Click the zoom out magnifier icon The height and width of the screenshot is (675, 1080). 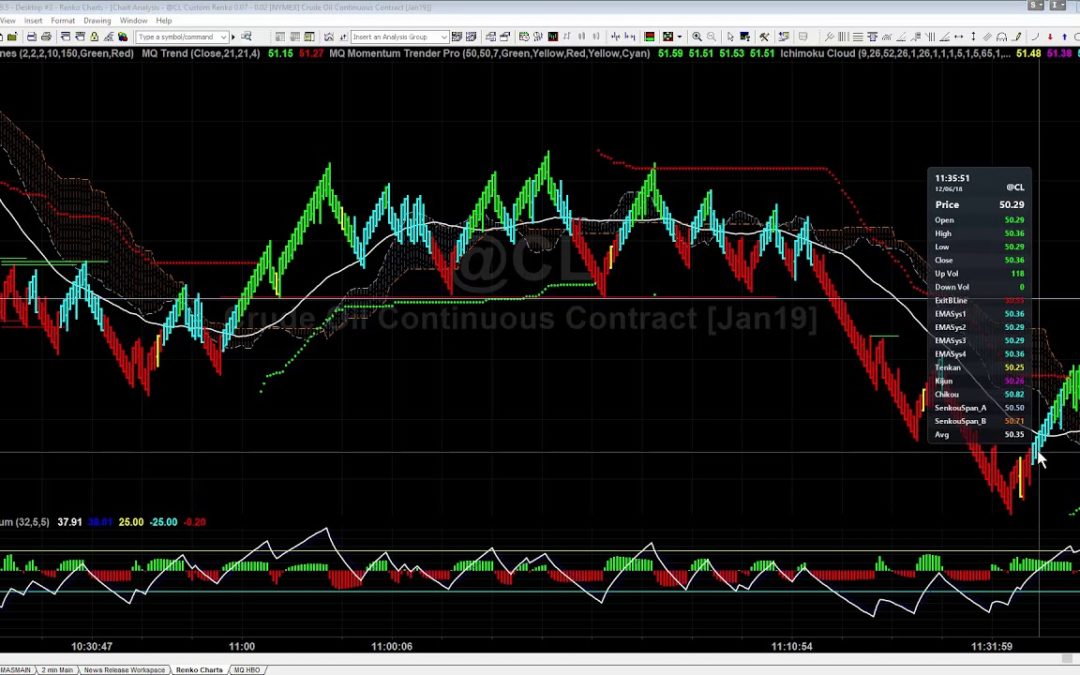[x=711, y=37]
